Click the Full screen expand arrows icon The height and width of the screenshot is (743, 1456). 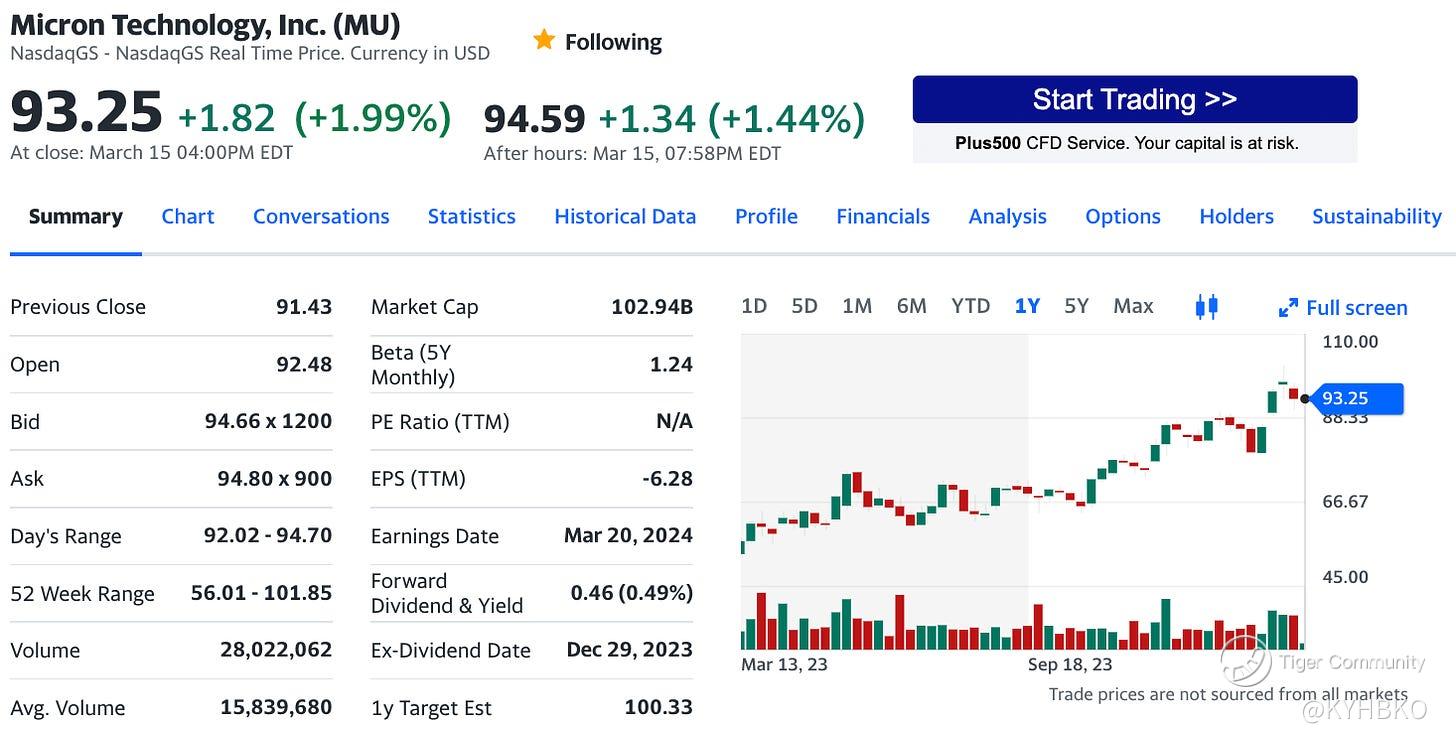pyautogui.click(x=1288, y=308)
